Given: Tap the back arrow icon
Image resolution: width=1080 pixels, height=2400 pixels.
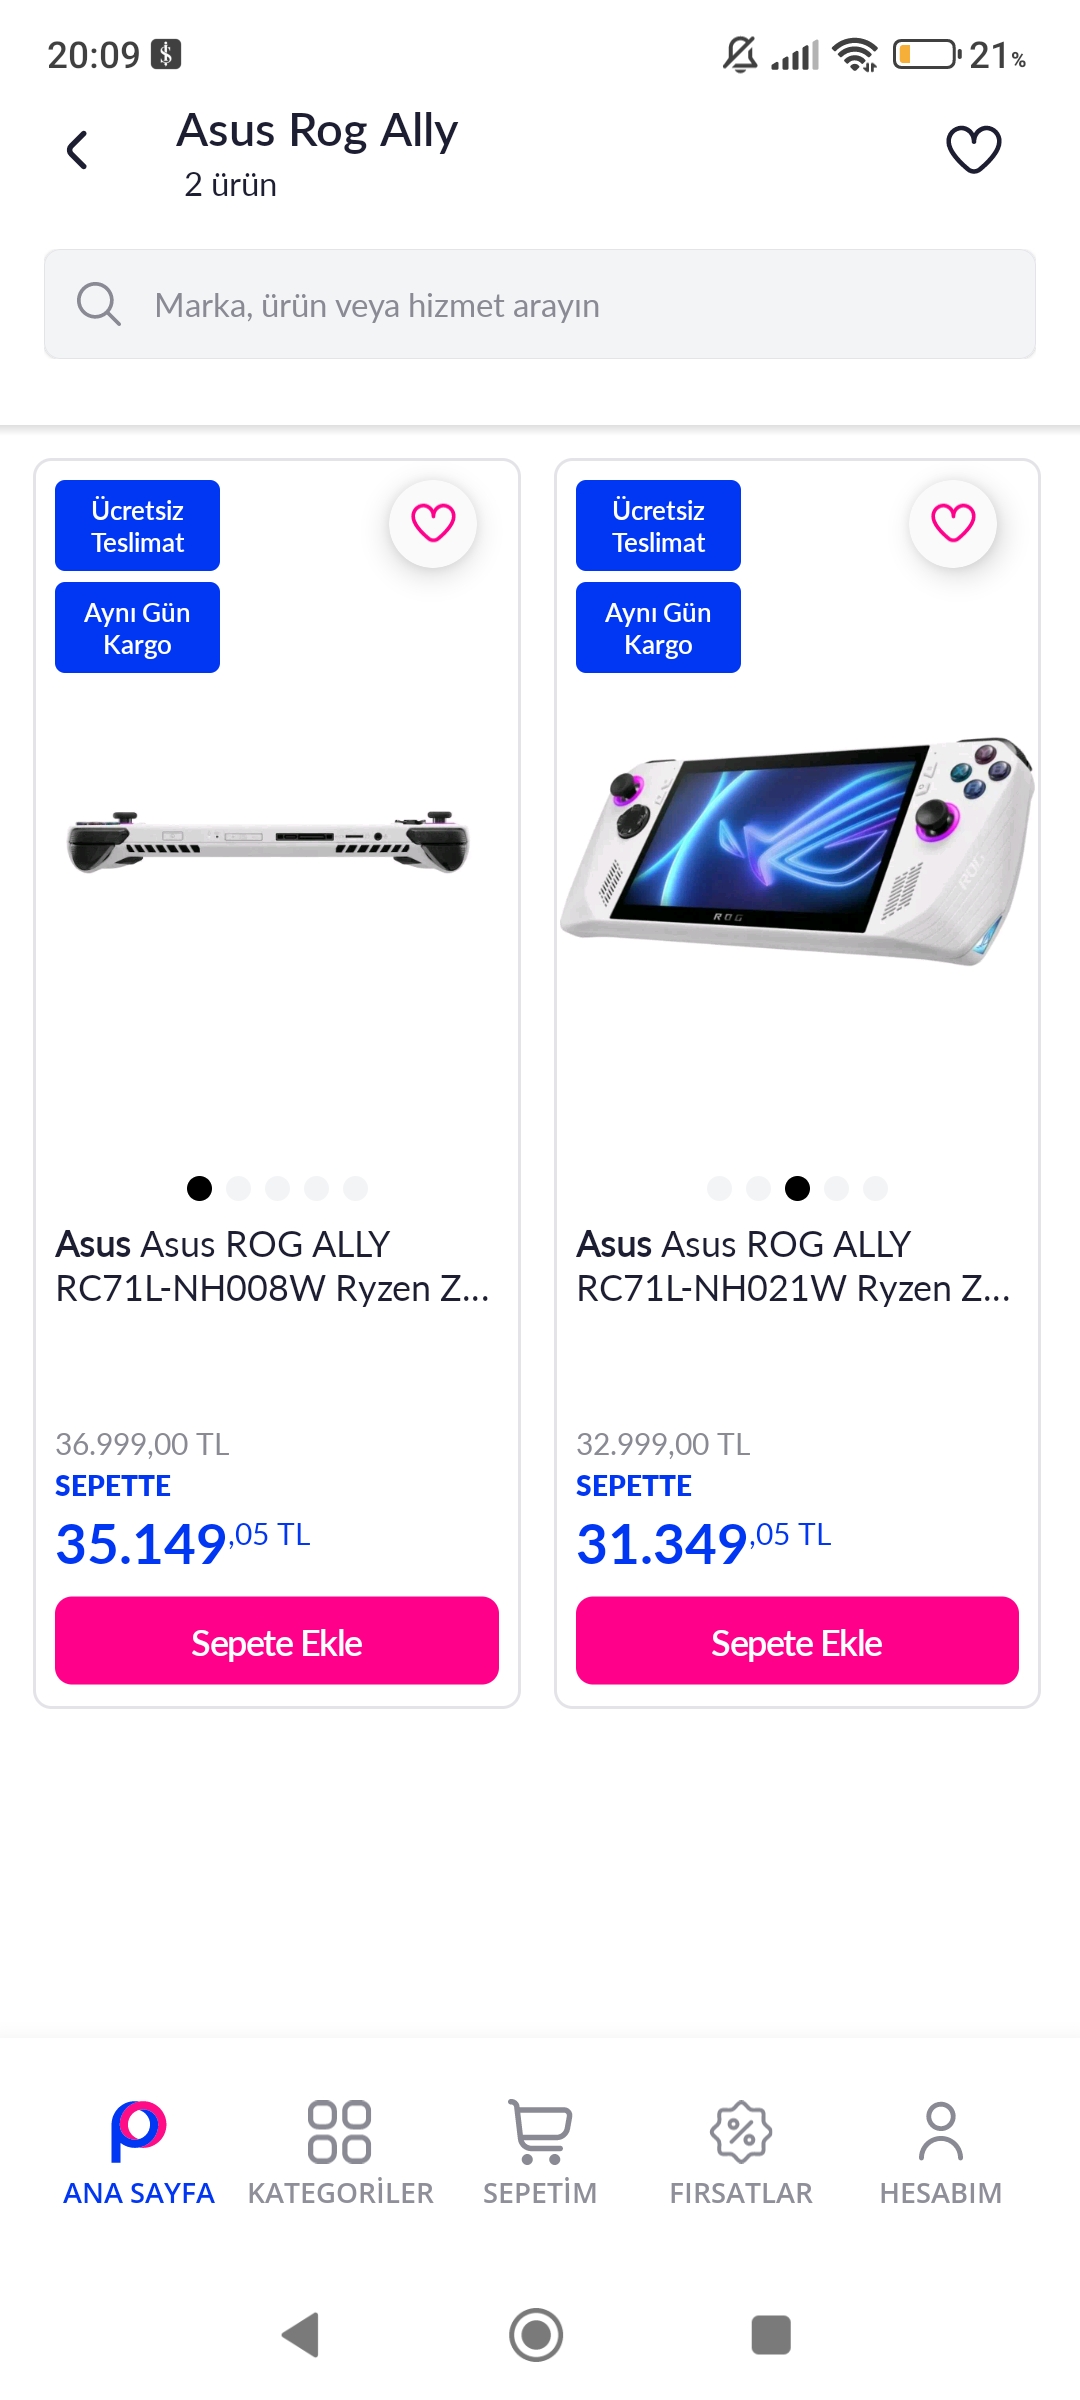Looking at the screenshot, I should click(77, 151).
